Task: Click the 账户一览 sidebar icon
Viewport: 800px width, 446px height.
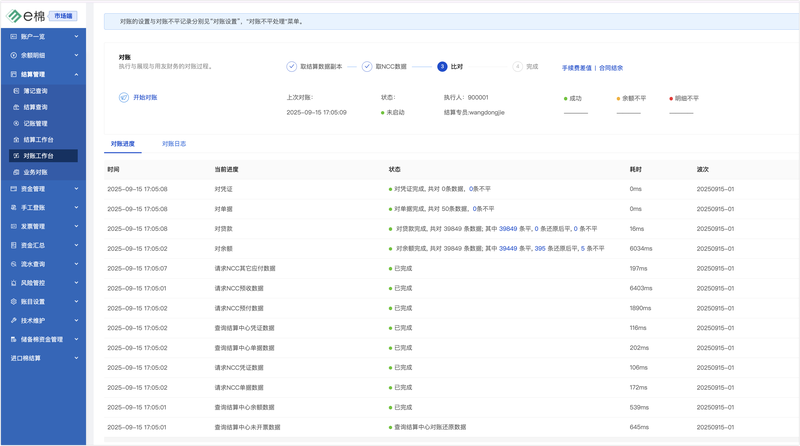Action: pos(13,36)
